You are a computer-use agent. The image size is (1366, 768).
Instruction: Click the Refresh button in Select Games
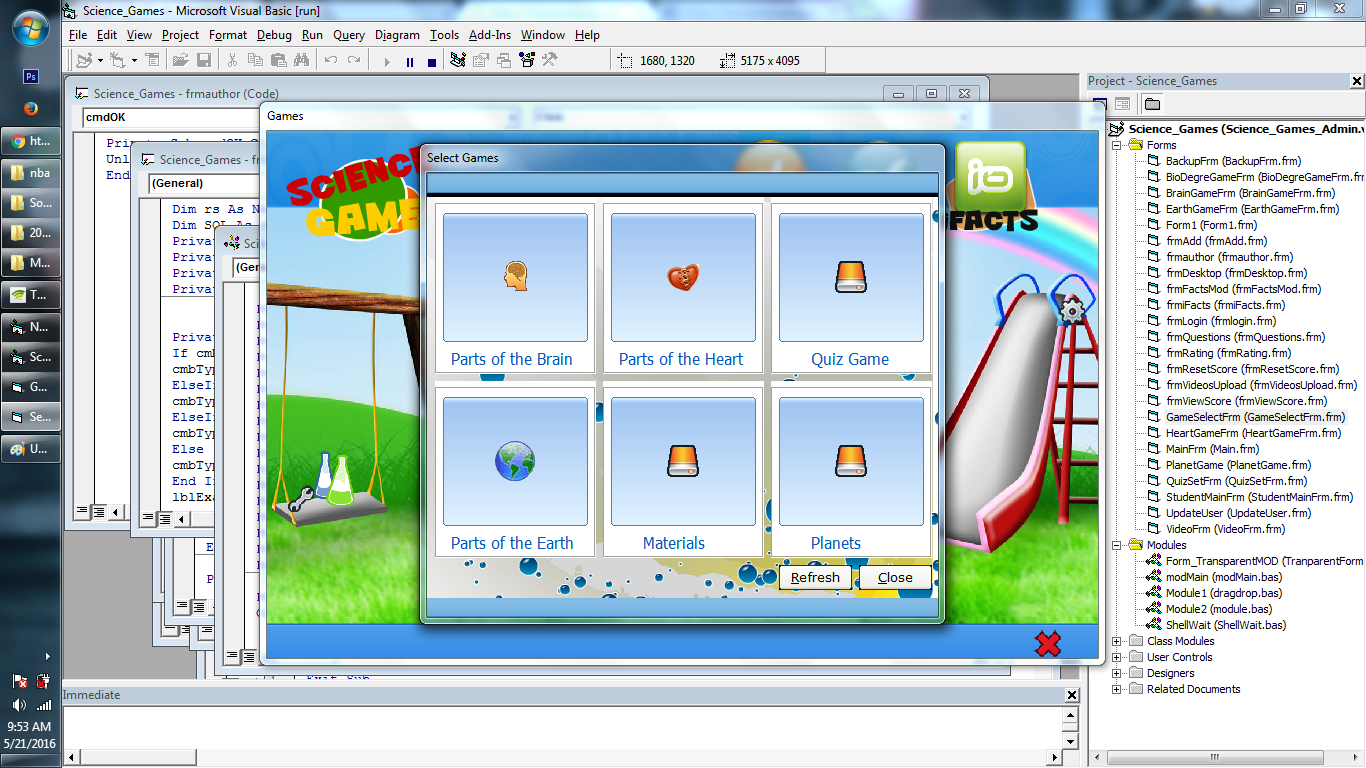coord(815,577)
